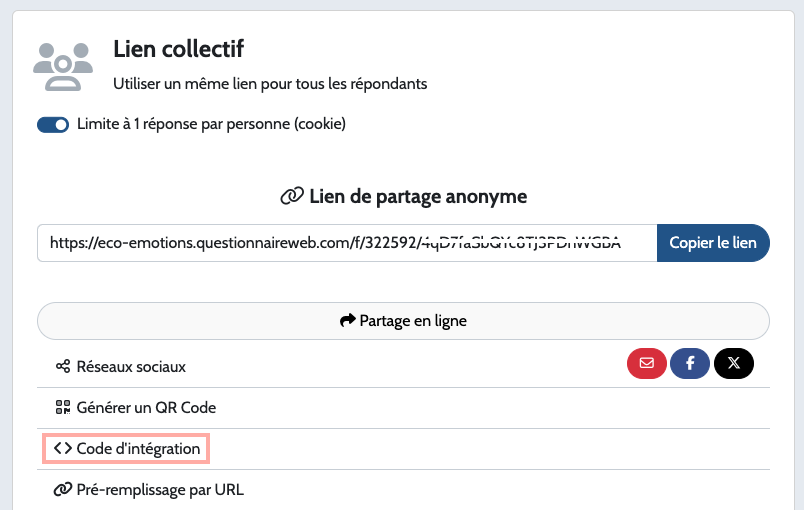This screenshot has height=510, width=804.
Task: Share survey via the red email icon
Action: 647,363
